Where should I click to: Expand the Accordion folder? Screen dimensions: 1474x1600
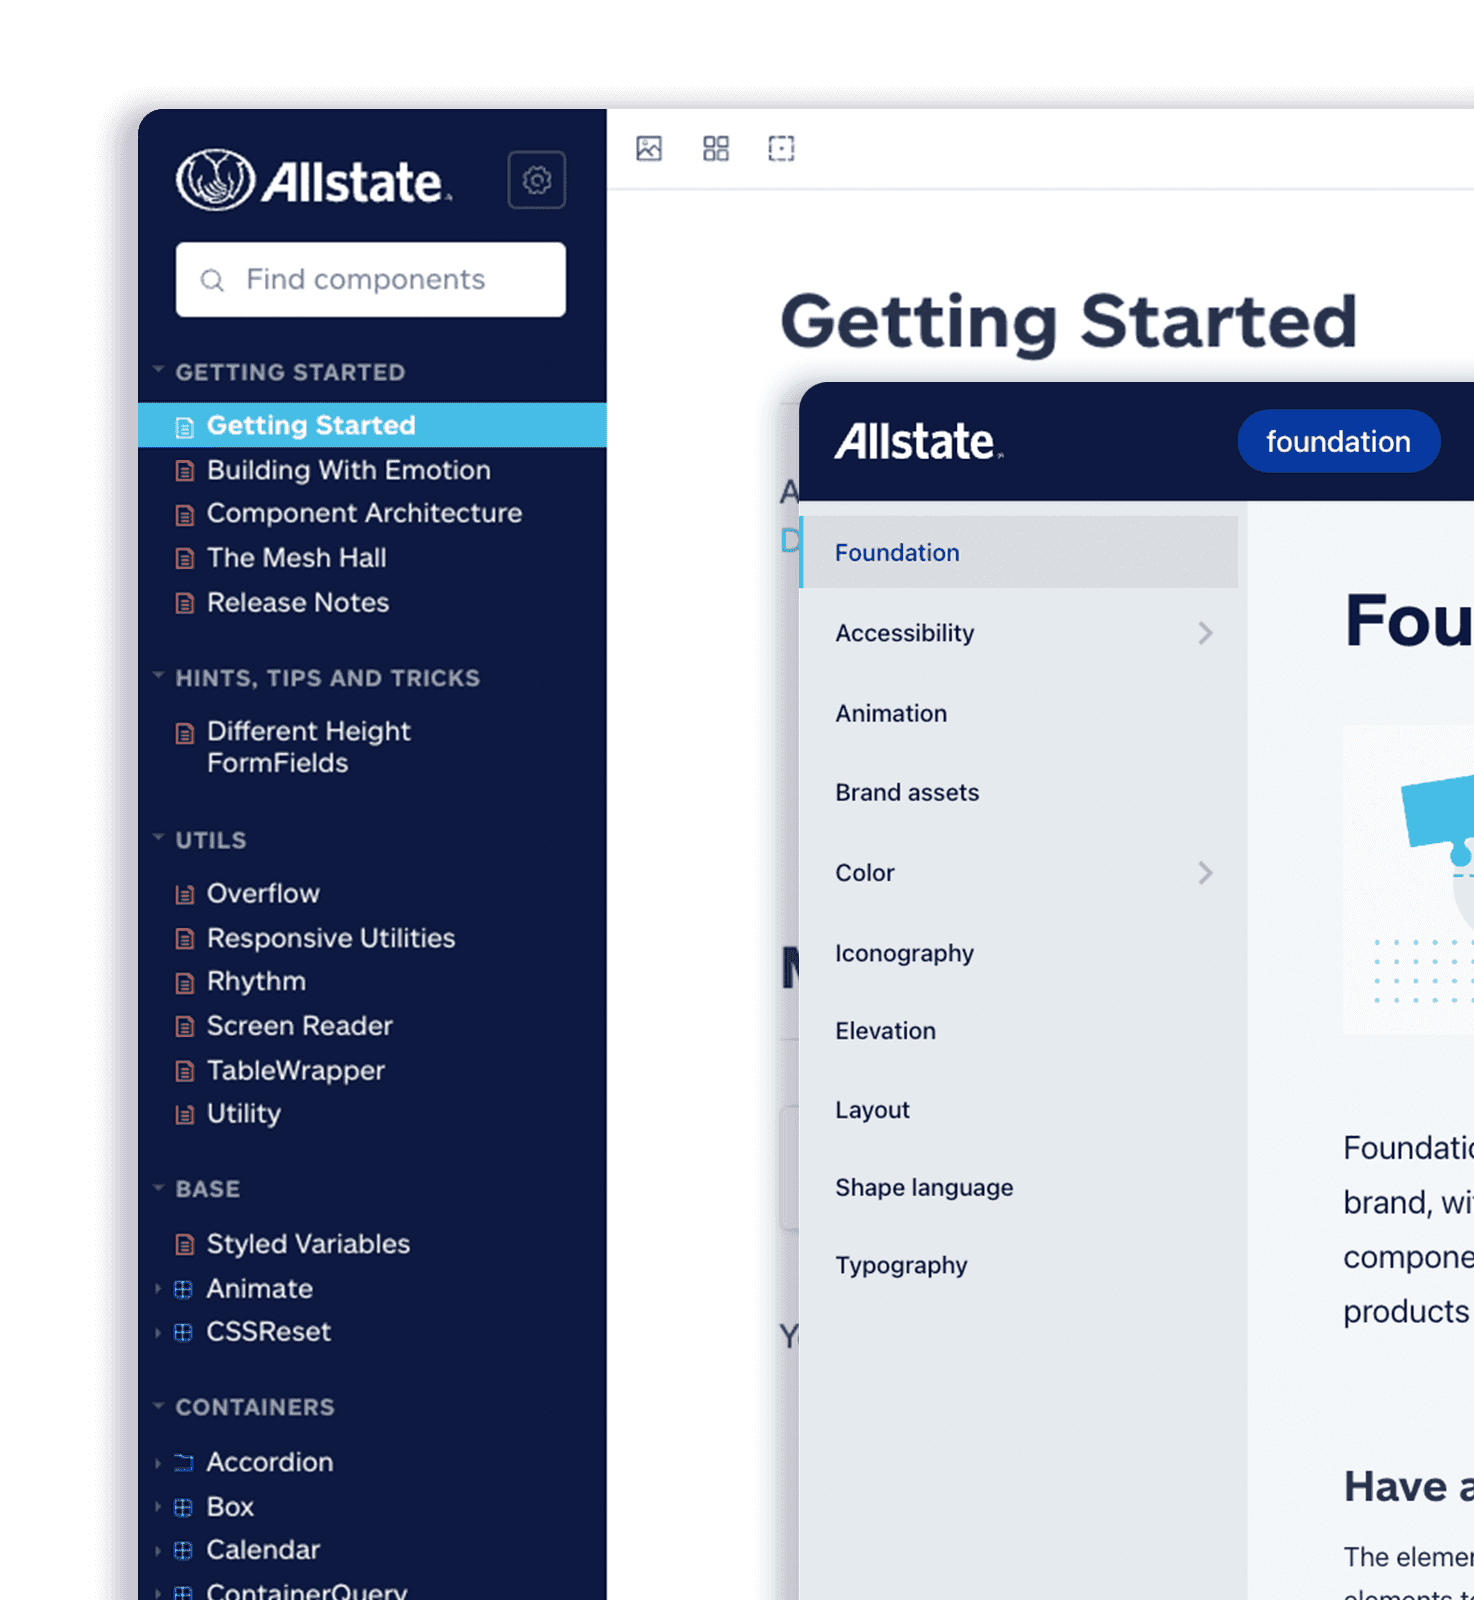pos(158,1463)
